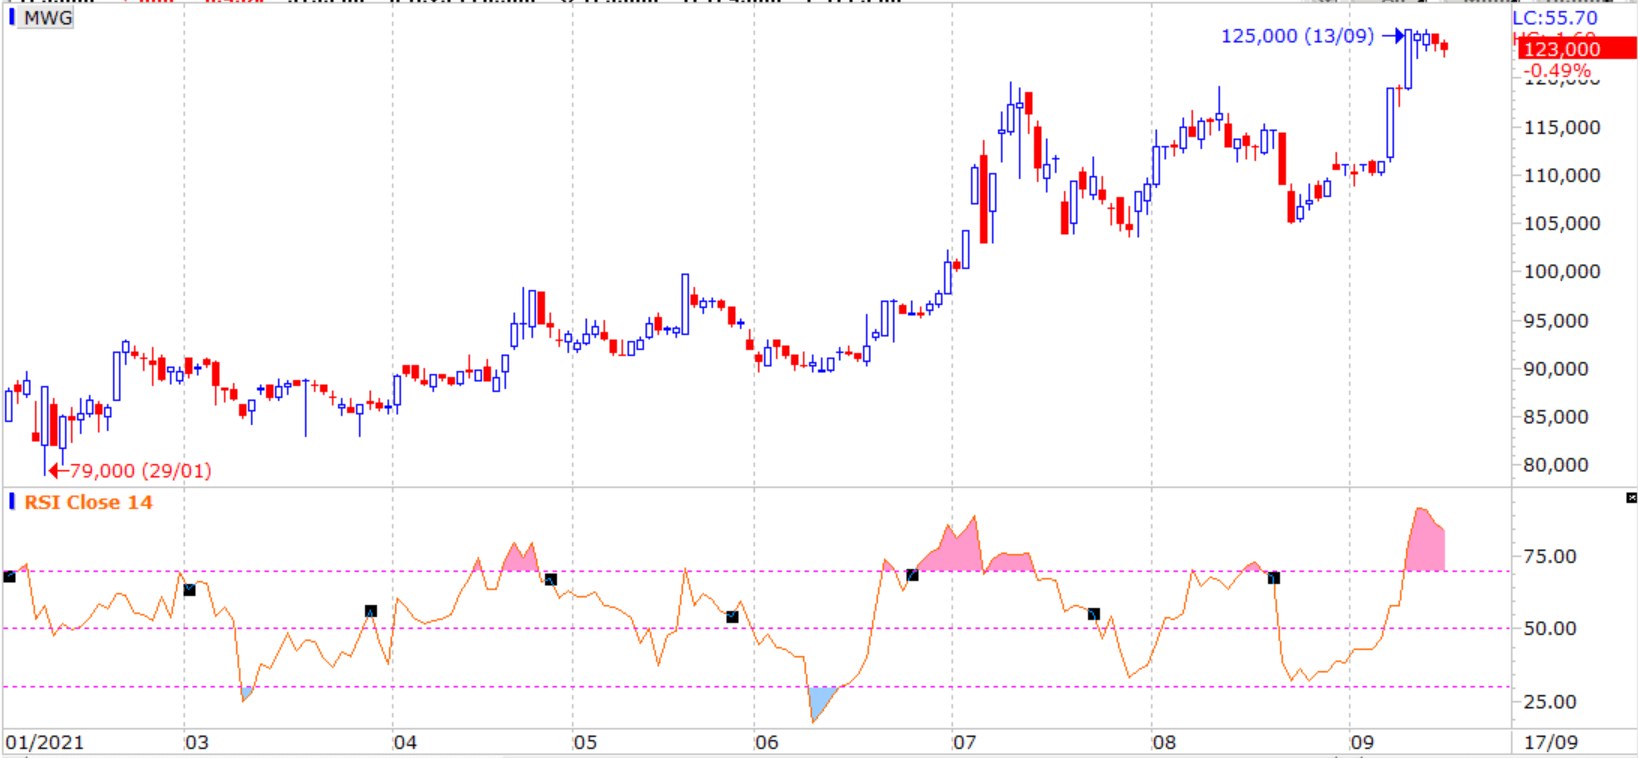Image resolution: width=1638 pixels, height=758 pixels.
Task: Click the red 123,000 current price tag
Action: [x=1562, y=49]
